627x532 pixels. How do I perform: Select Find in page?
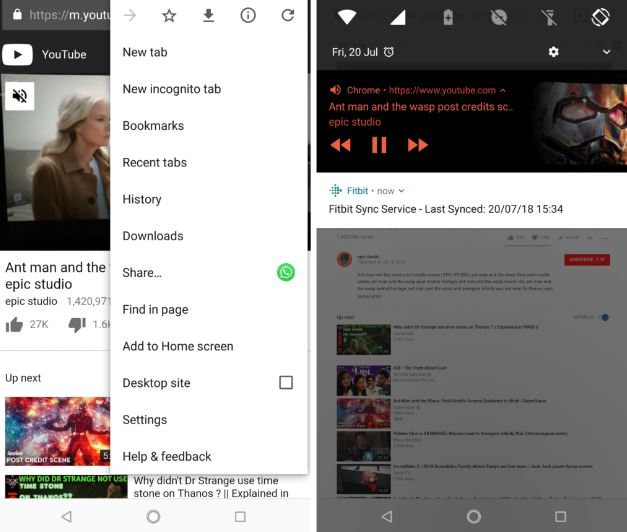tap(209, 310)
